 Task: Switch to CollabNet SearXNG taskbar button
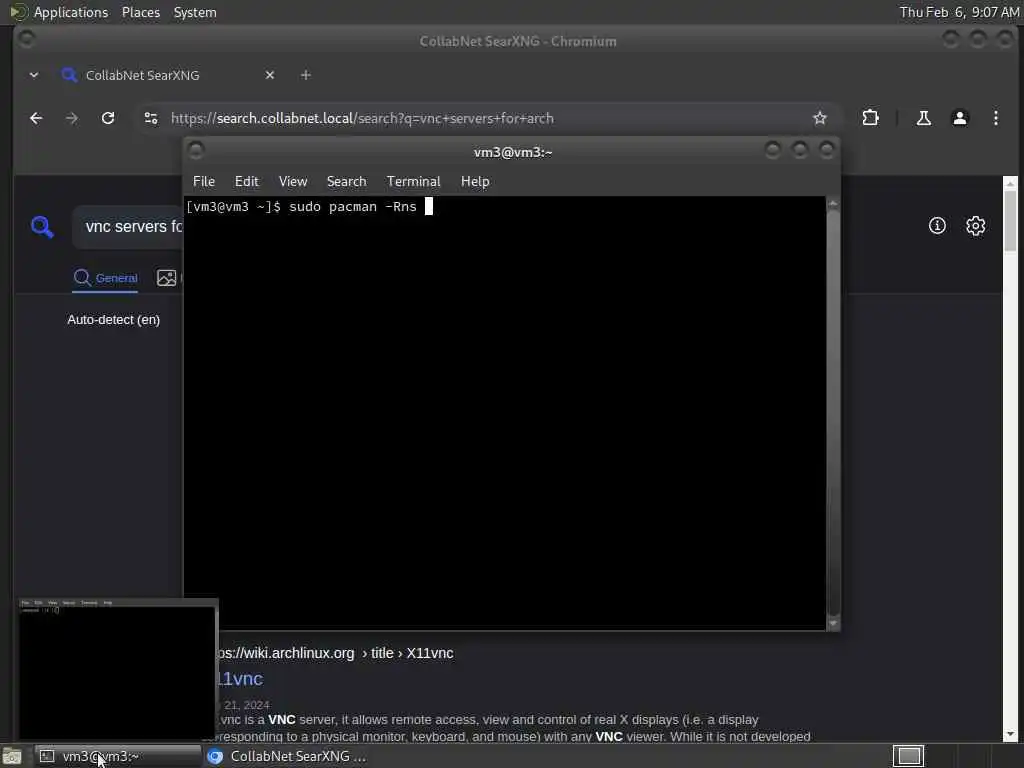tap(287, 756)
